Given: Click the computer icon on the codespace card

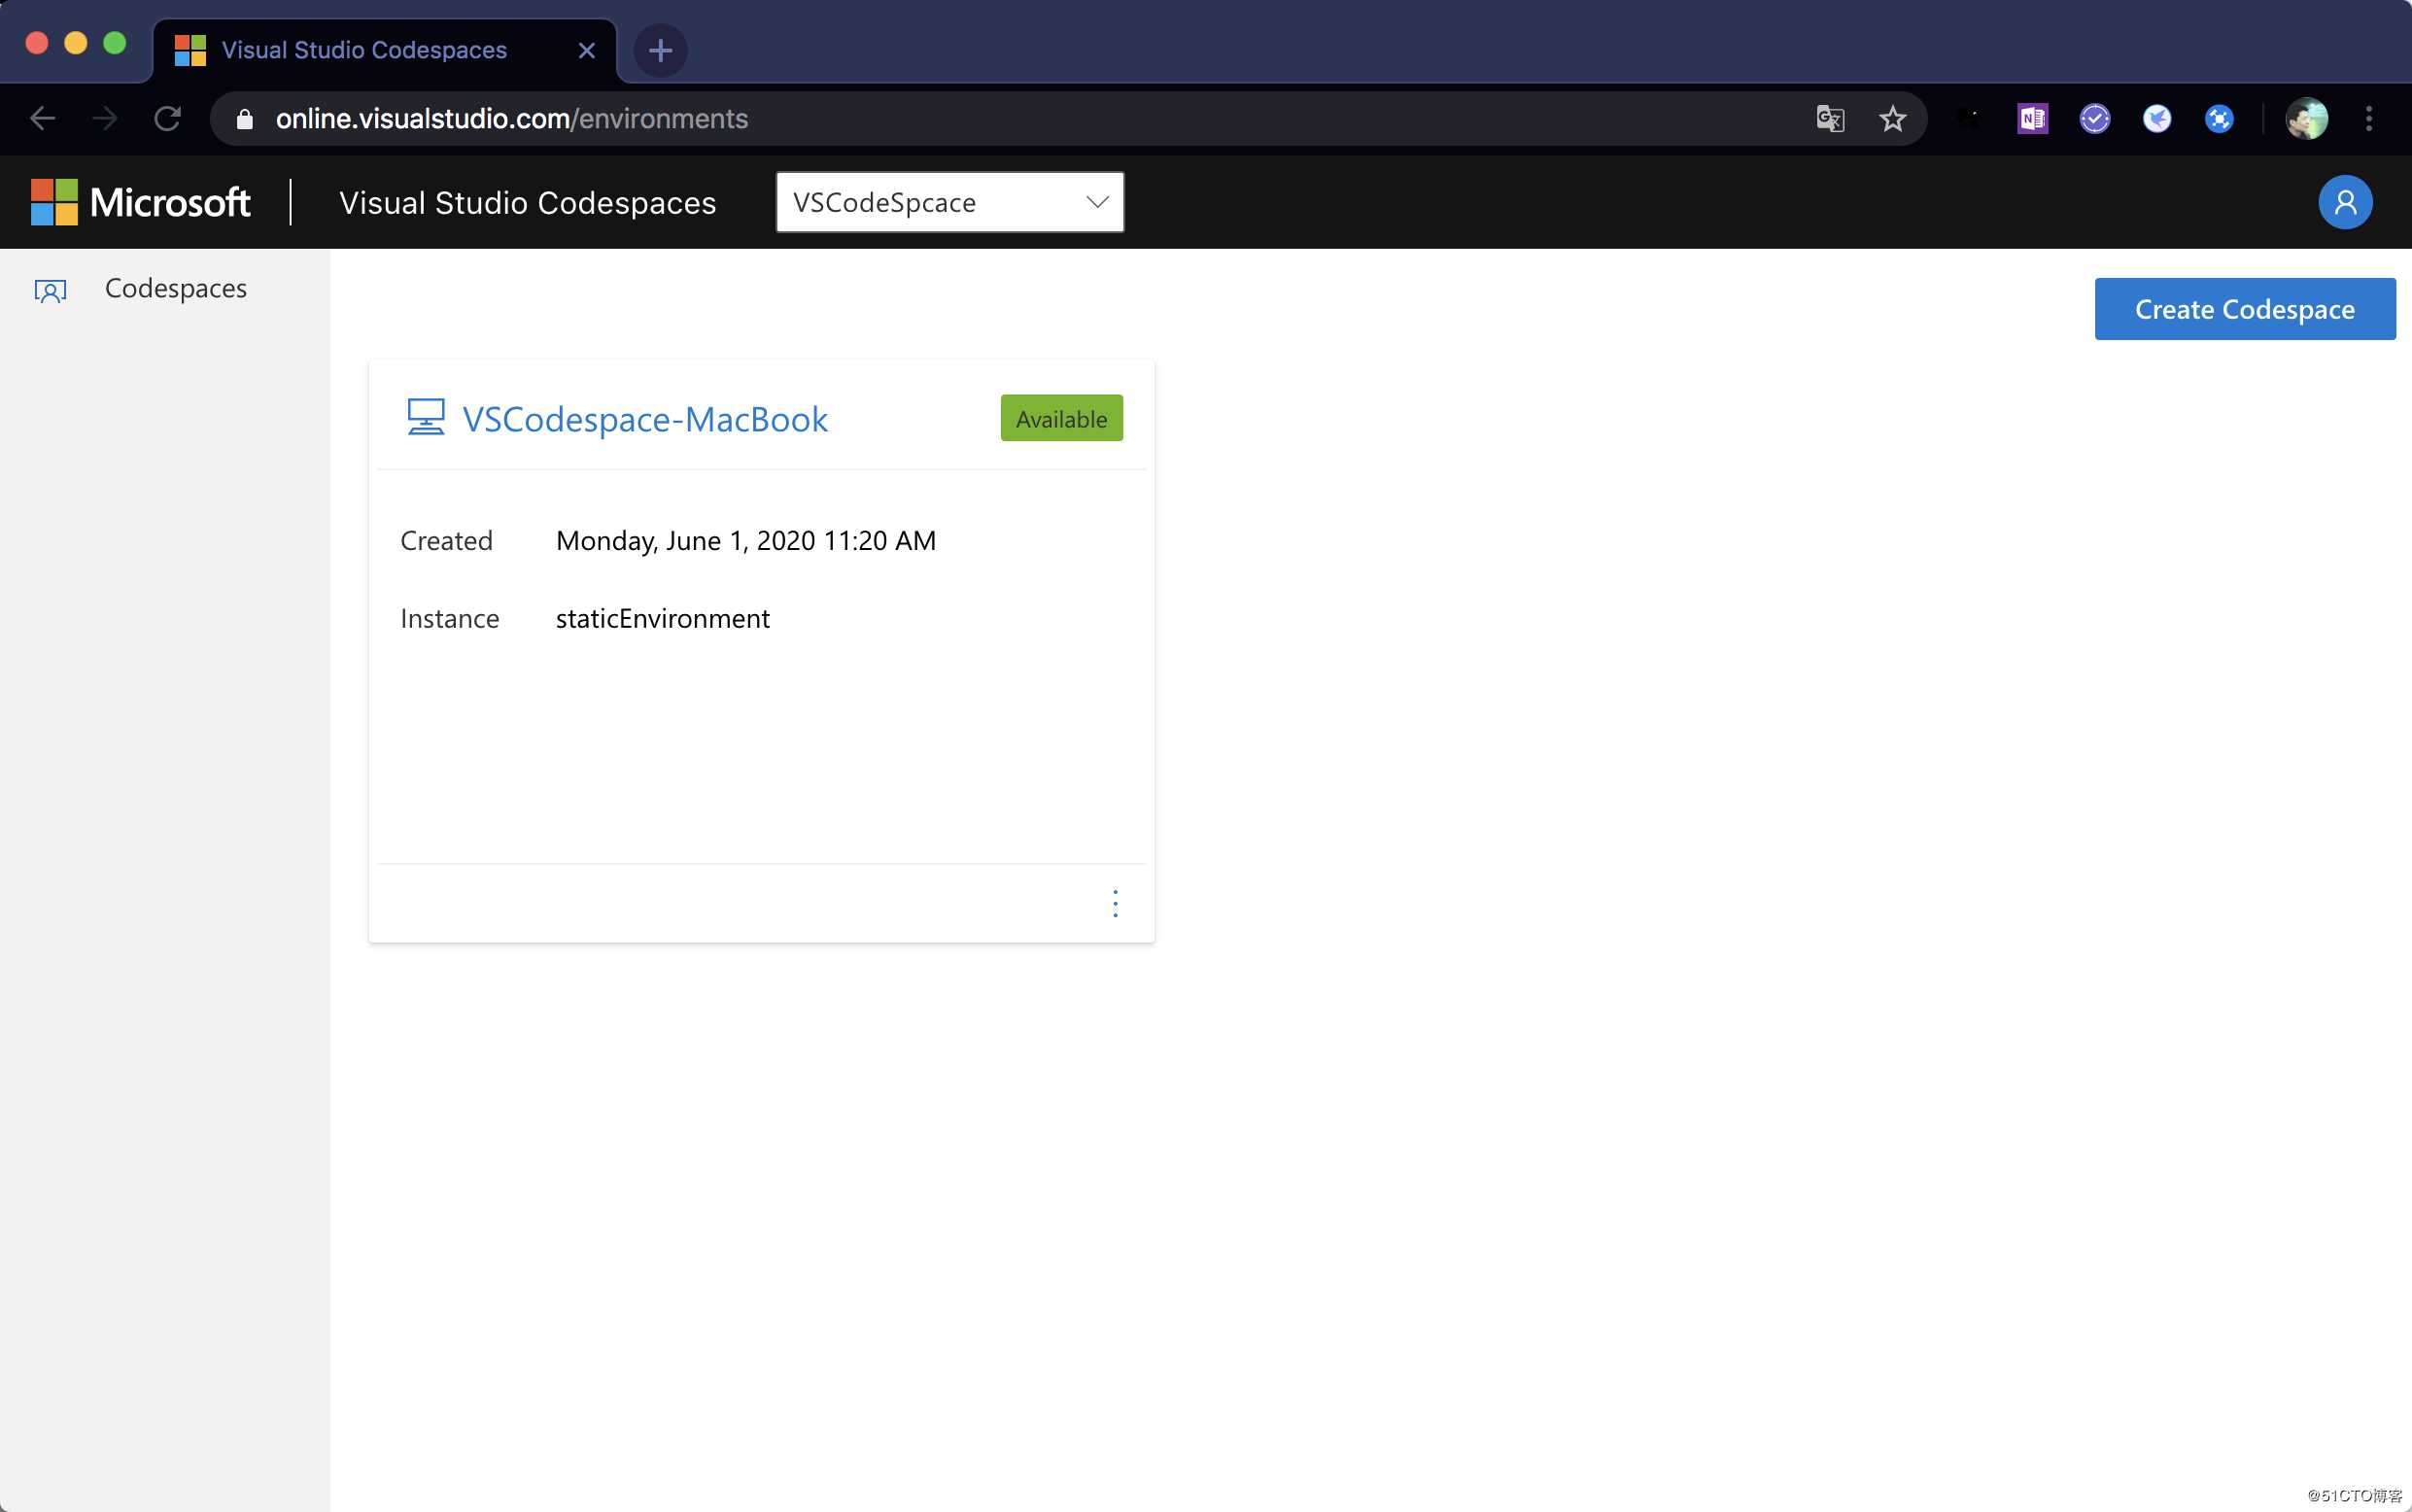Looking at the screenshot, I should (426, 418).
